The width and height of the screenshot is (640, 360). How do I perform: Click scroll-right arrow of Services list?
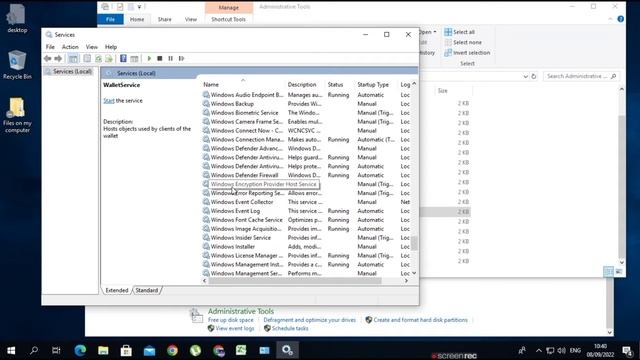pyautogui.click(x=406, y=281)
